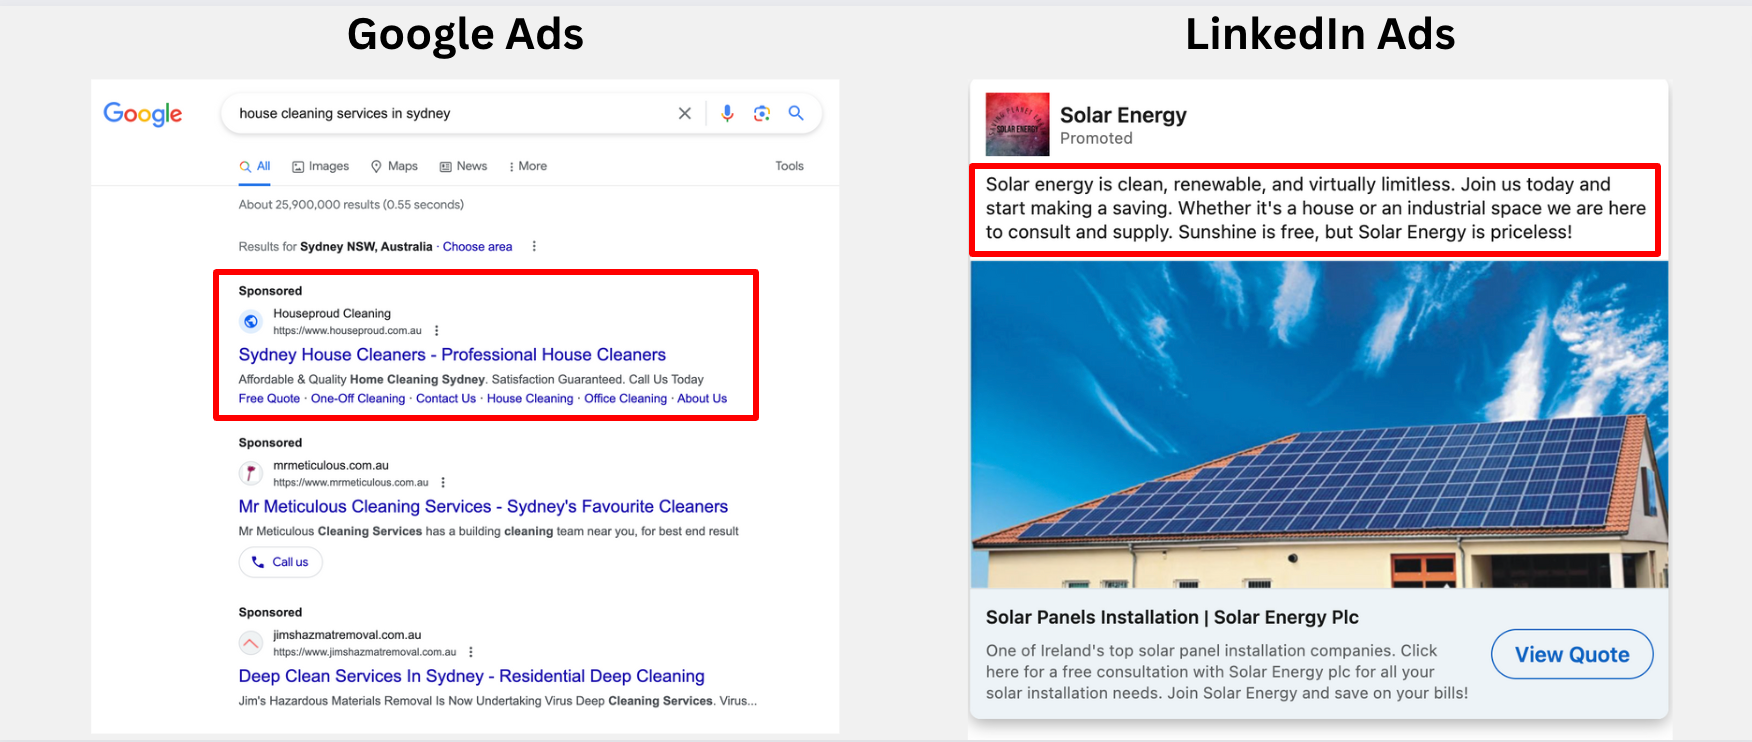The height and width of the screenshot is (742, 1752).
Task: Start voice search with the microphone icon
Action: (x=727, y=114)
